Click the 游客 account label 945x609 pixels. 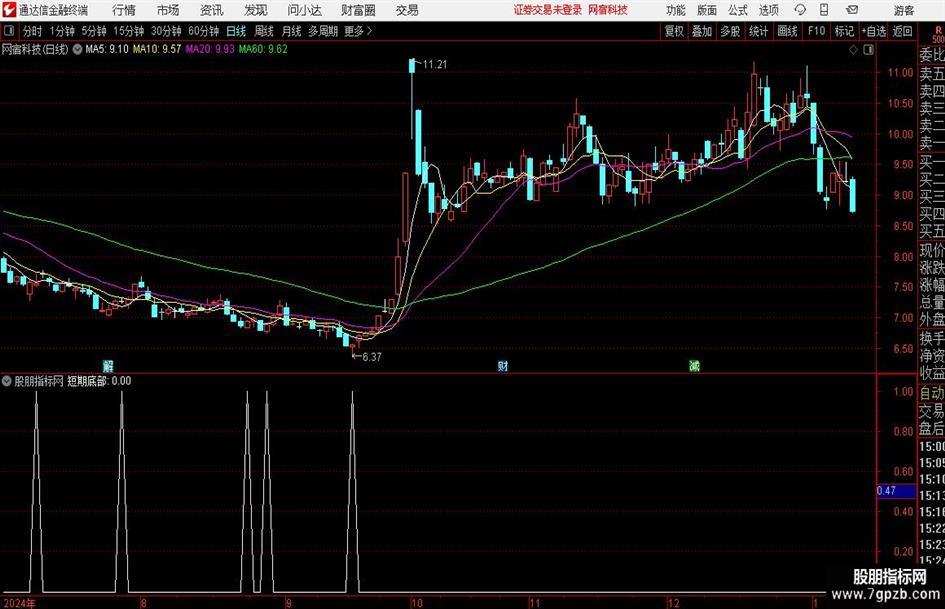click(903, 10)
